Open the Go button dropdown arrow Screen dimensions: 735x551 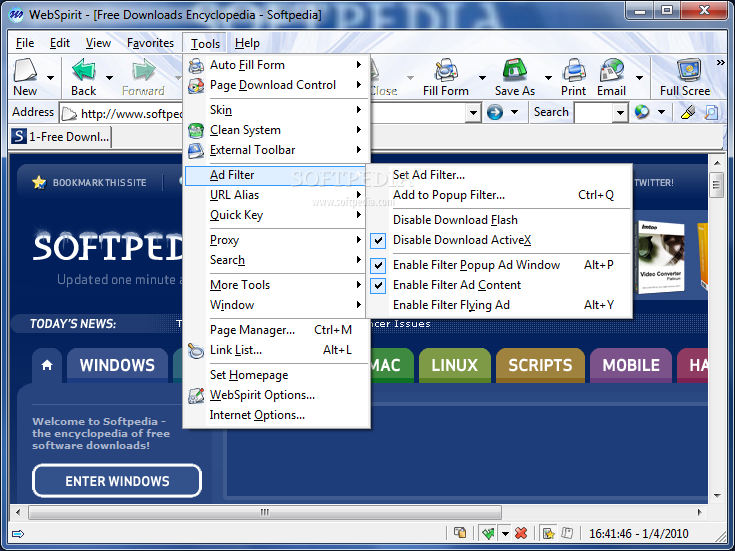point(514,112)
